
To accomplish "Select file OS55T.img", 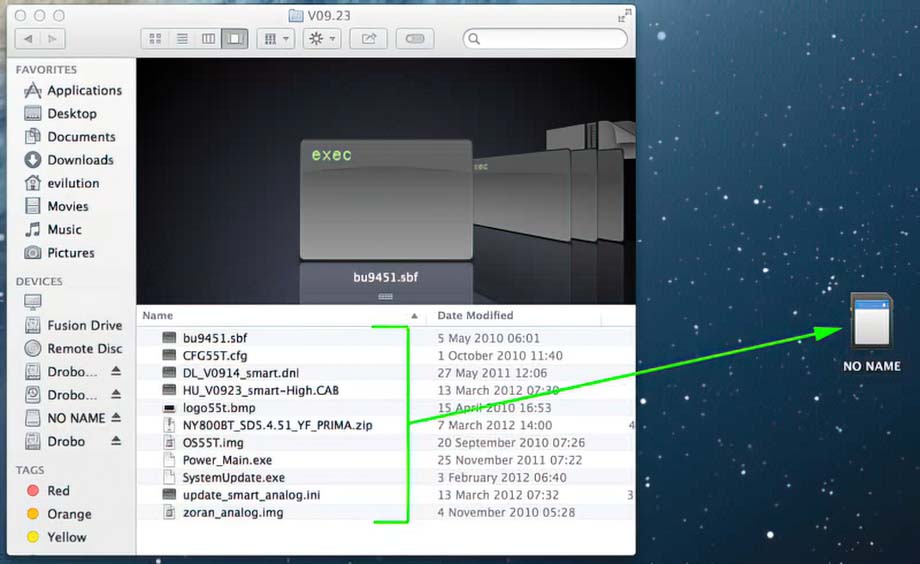I will [212, 443].
